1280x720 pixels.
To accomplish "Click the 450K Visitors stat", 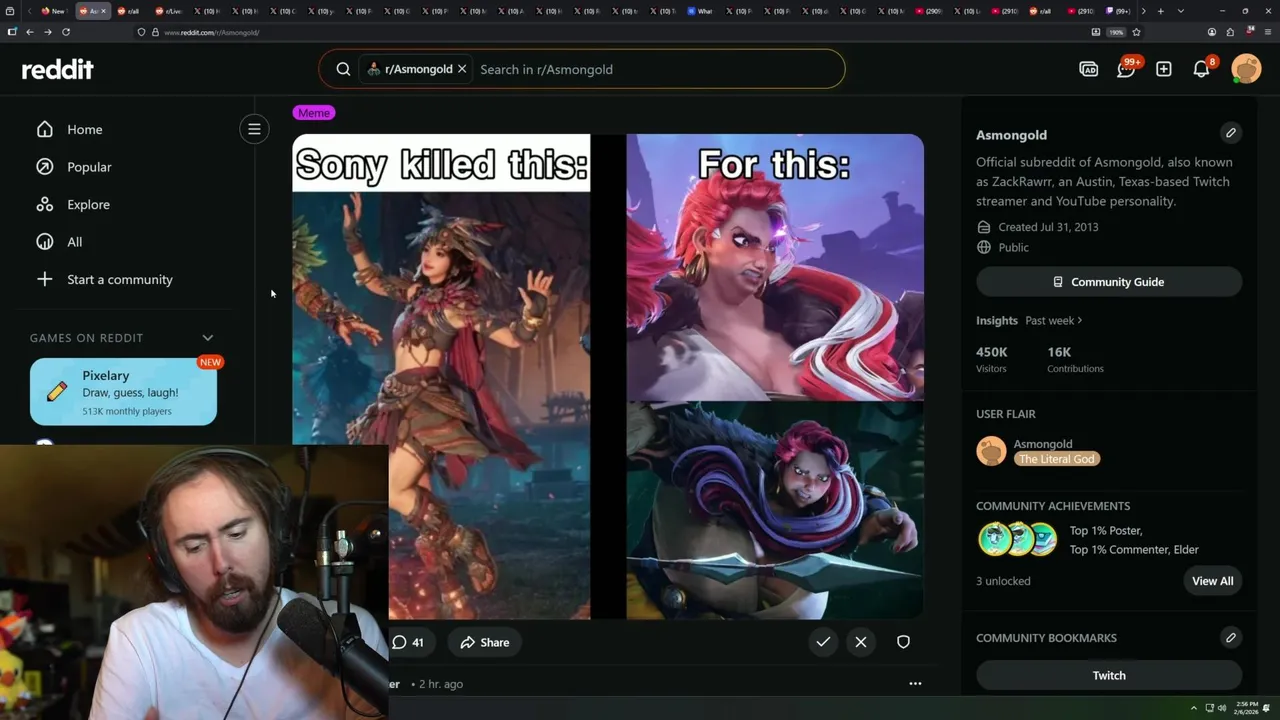I will (993, 359).
